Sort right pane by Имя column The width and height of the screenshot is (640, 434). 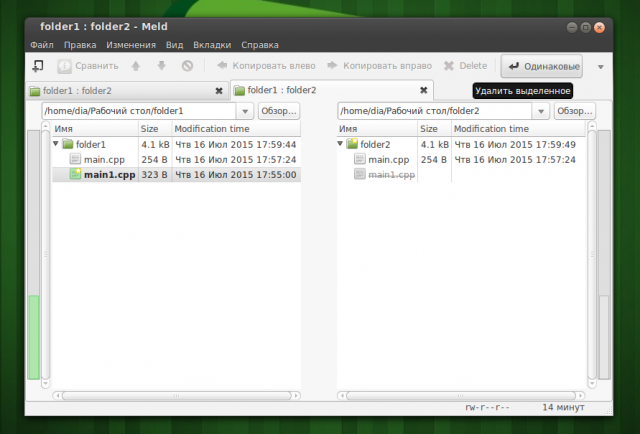378,129
